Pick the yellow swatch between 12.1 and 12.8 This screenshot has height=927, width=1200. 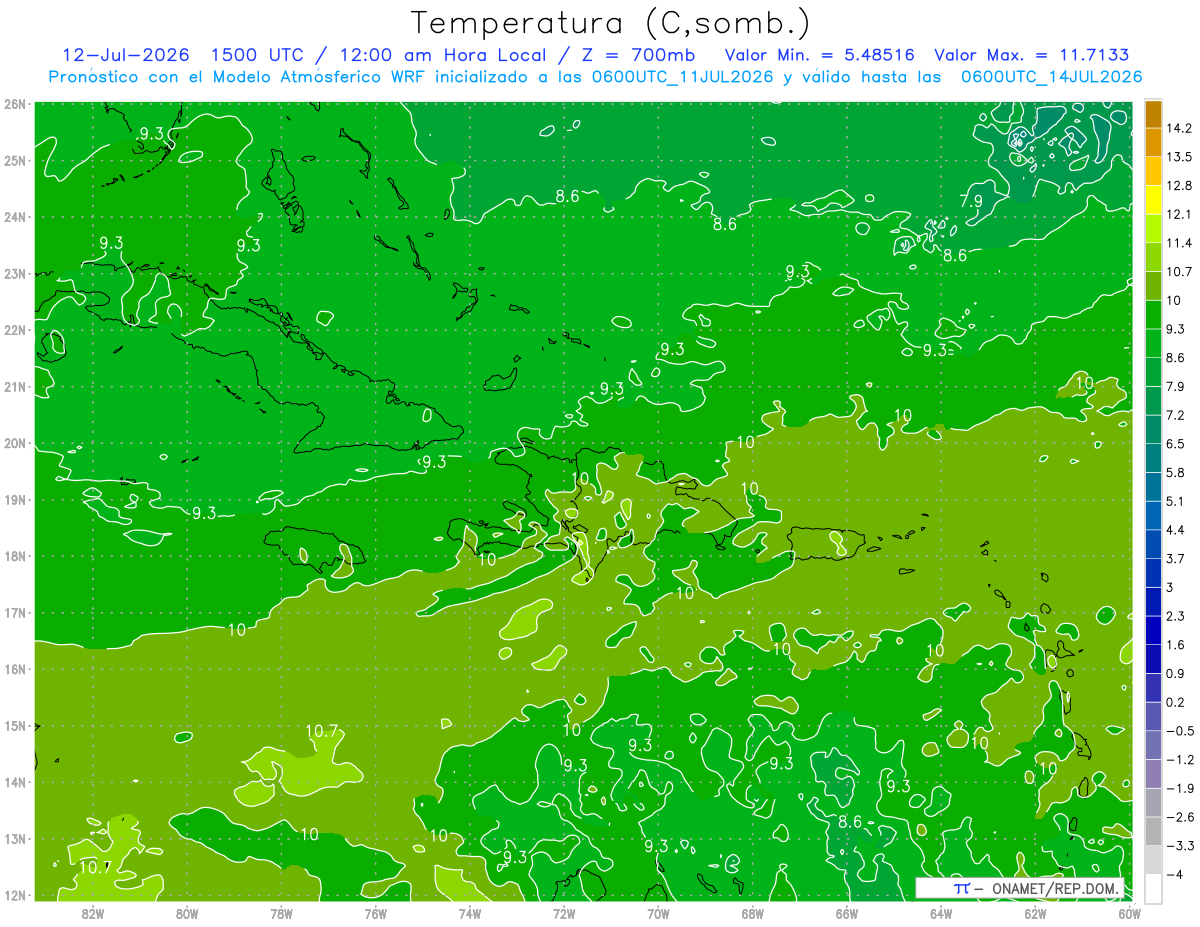[x=1153, y=200]
